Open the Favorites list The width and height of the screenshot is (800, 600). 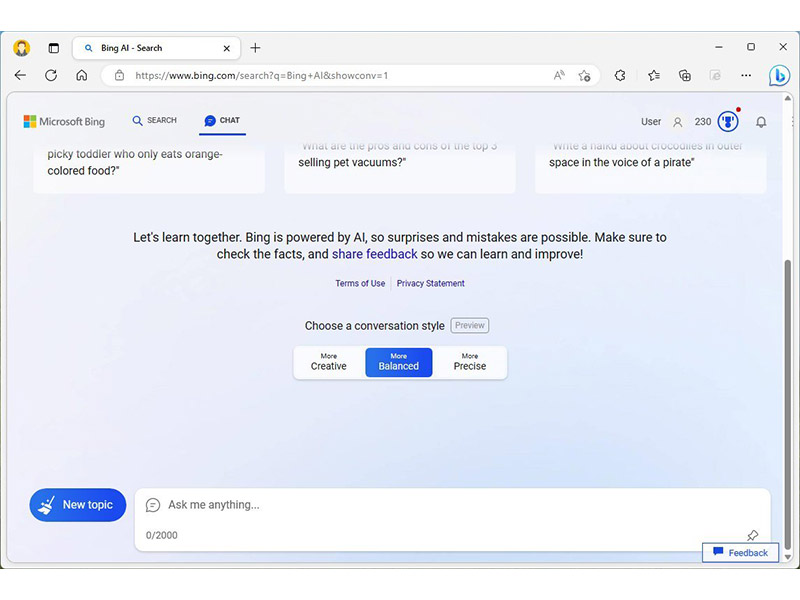pos(654,76)
